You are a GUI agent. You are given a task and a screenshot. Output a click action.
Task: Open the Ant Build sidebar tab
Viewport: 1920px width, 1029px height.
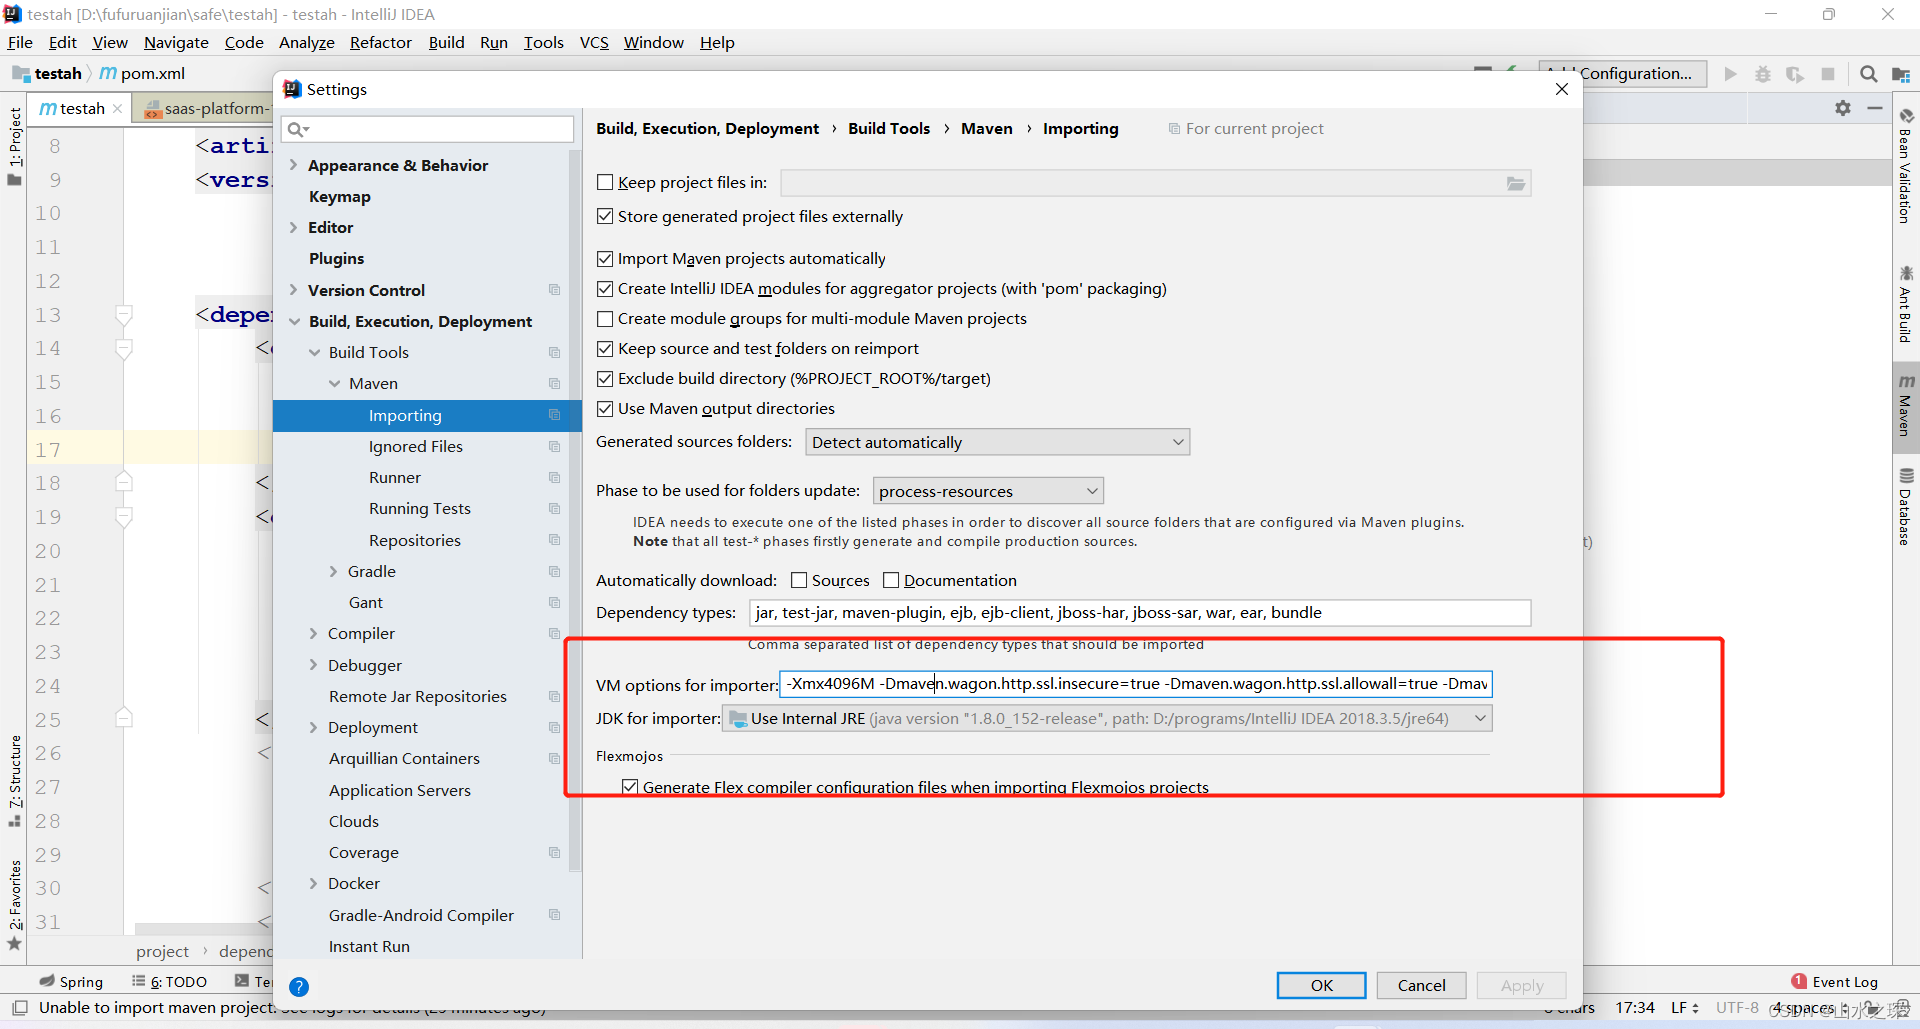point(1906,304)
